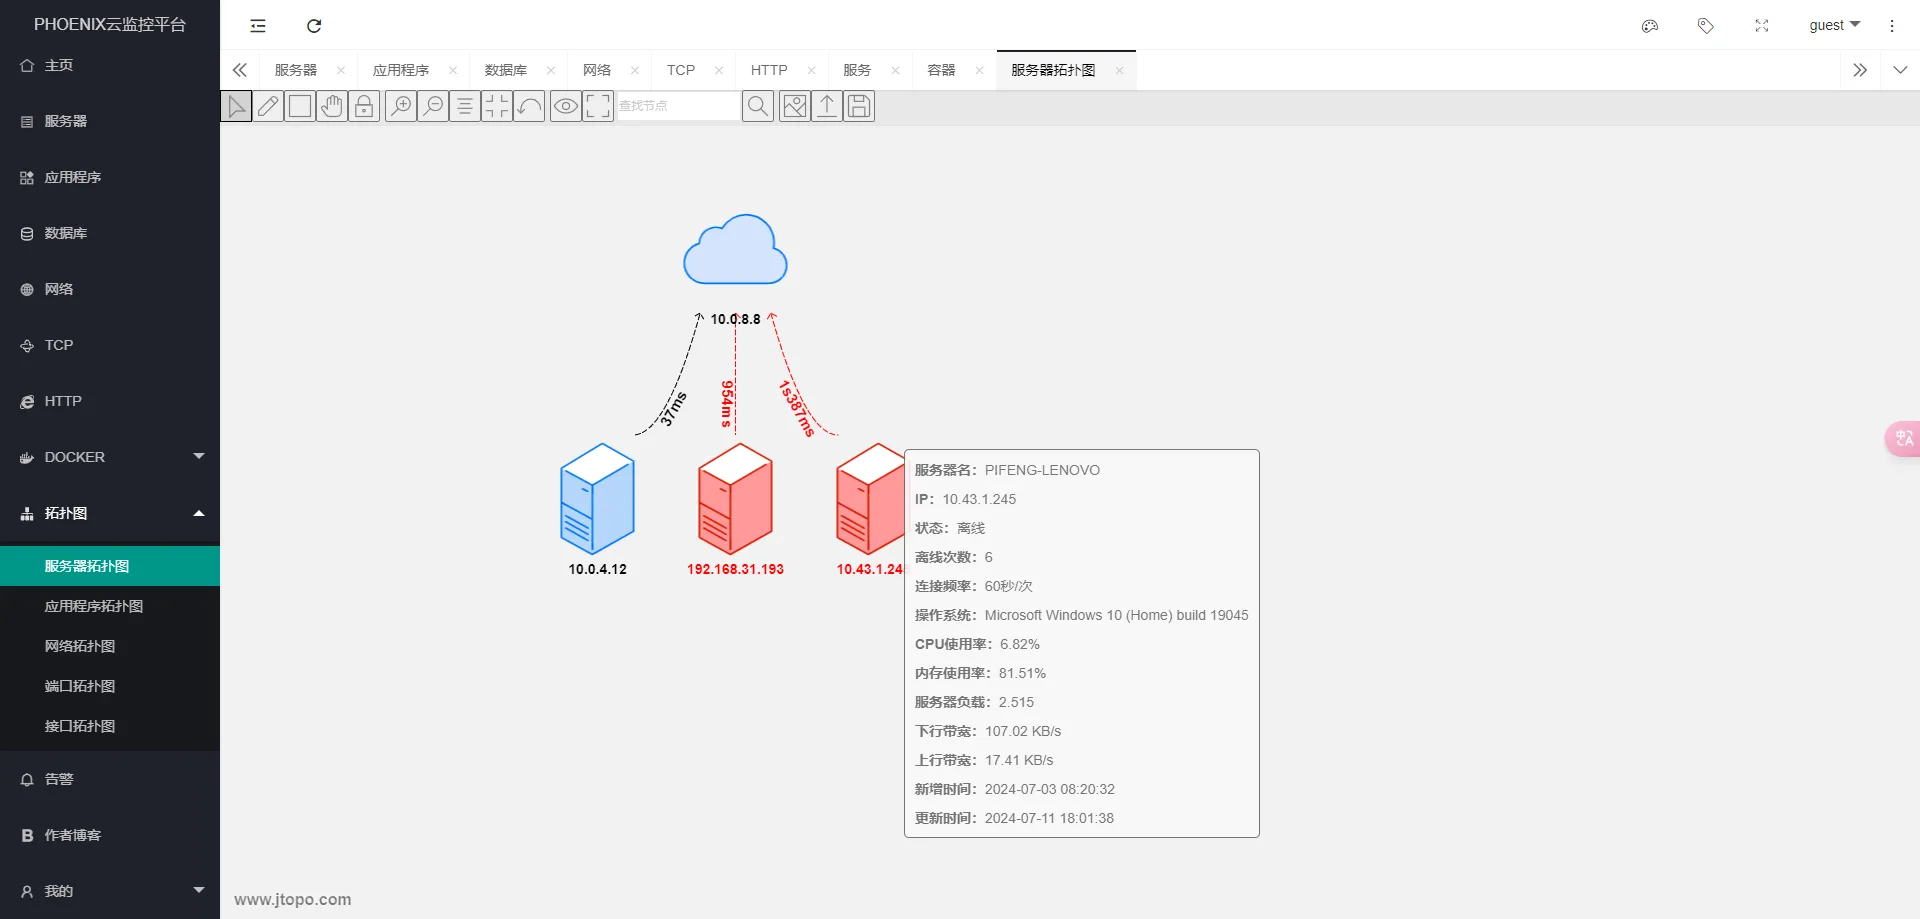
Task: Click the refresh page icon
Action: [x=314, y=26]
